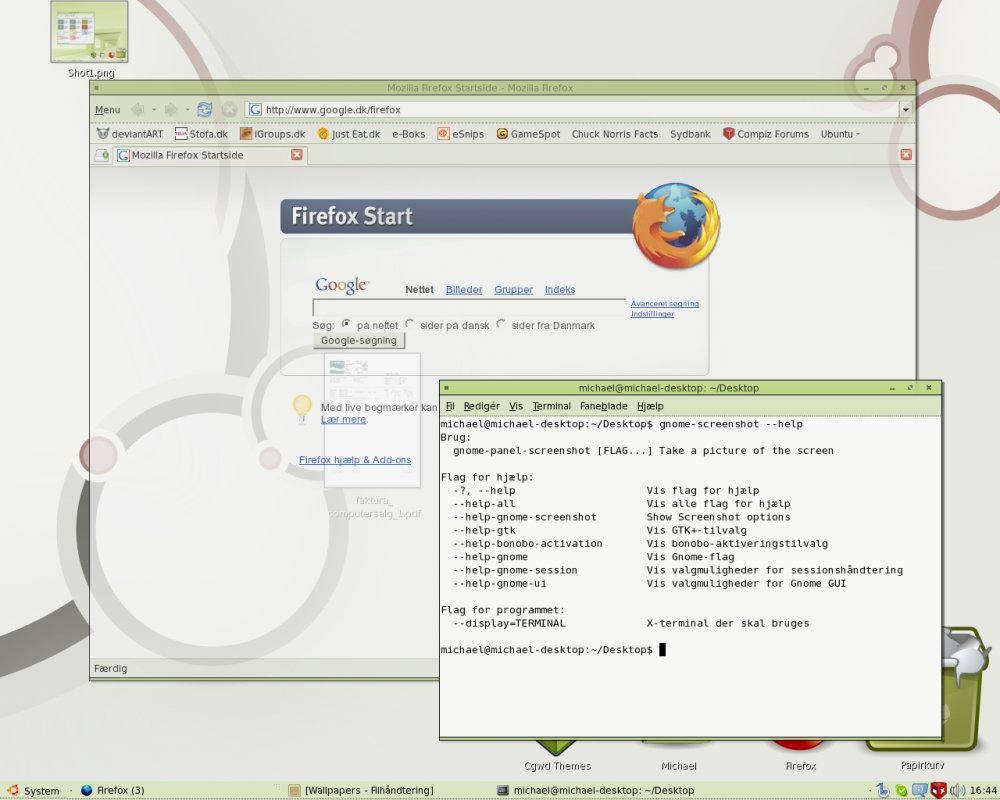Switch to the terminal taskbar entry

596,790
